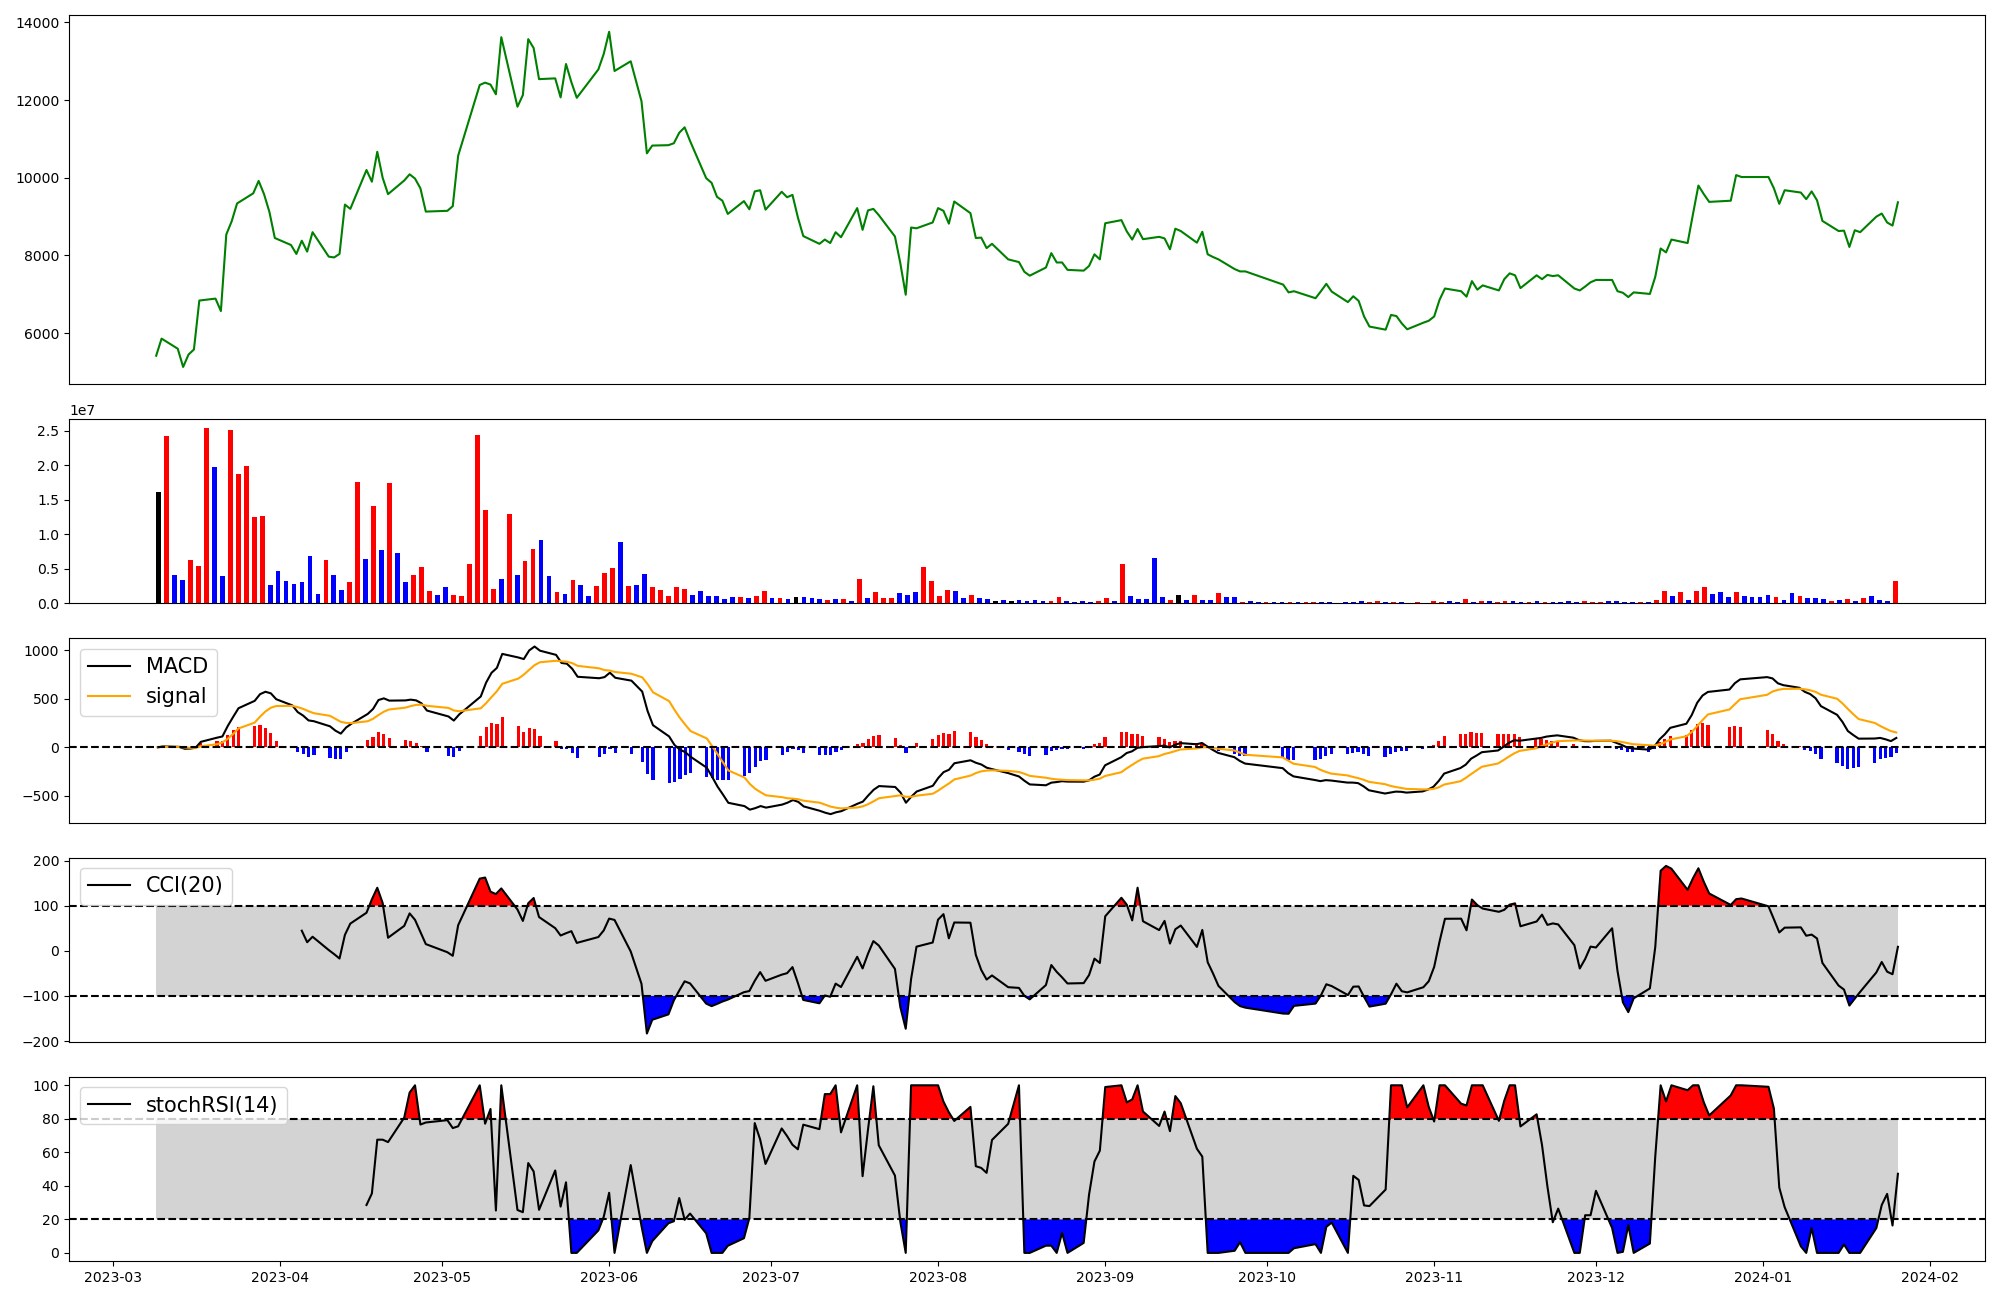Viewport: 2000px width, 1300px height.
Task: Click the 80 stochRSI axis tick
Action: (49, 1120)
